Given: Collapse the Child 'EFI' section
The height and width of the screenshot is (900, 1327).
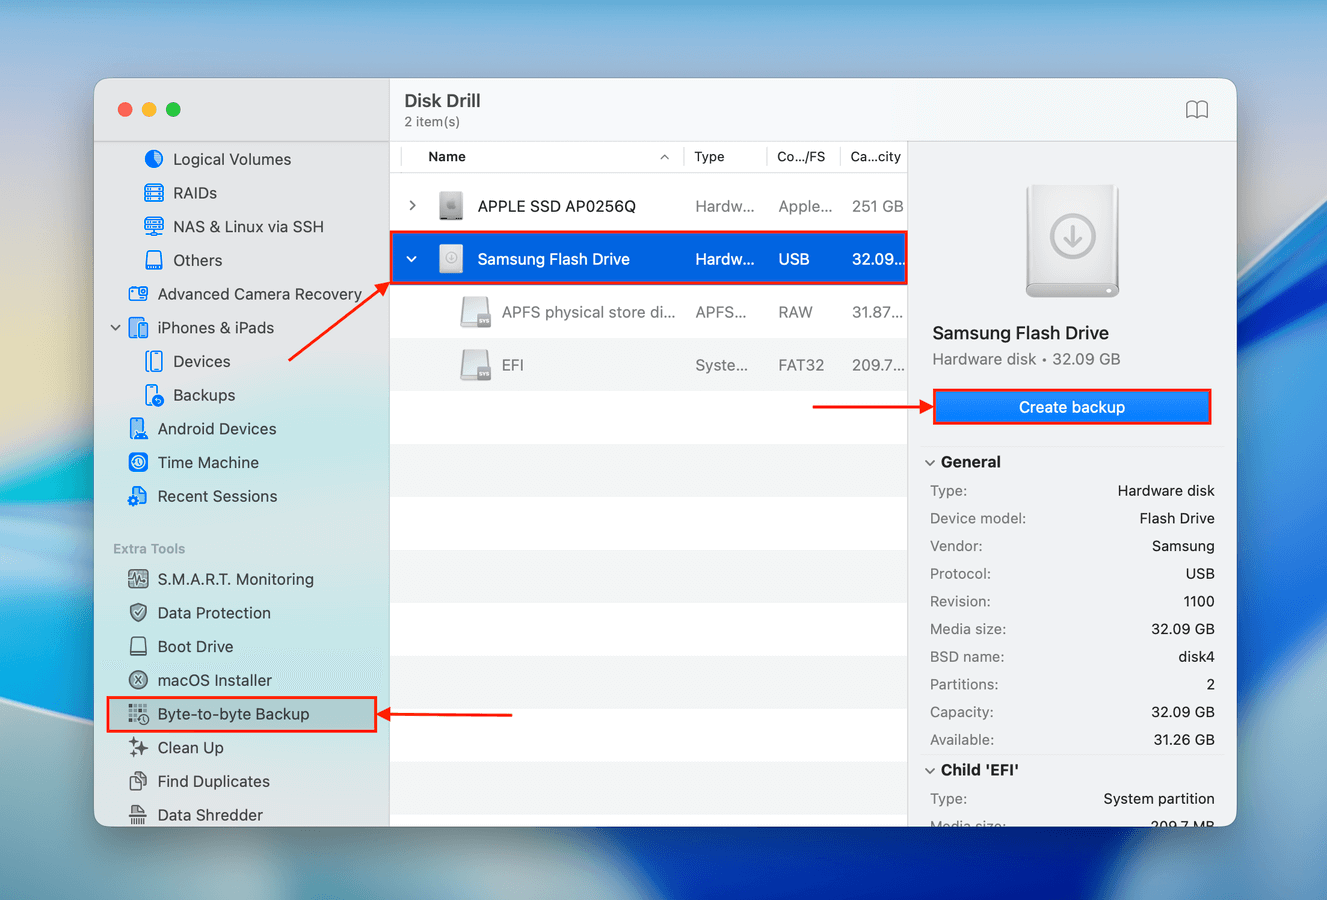Looking at the screenshot, I should [x=930, y=770].
